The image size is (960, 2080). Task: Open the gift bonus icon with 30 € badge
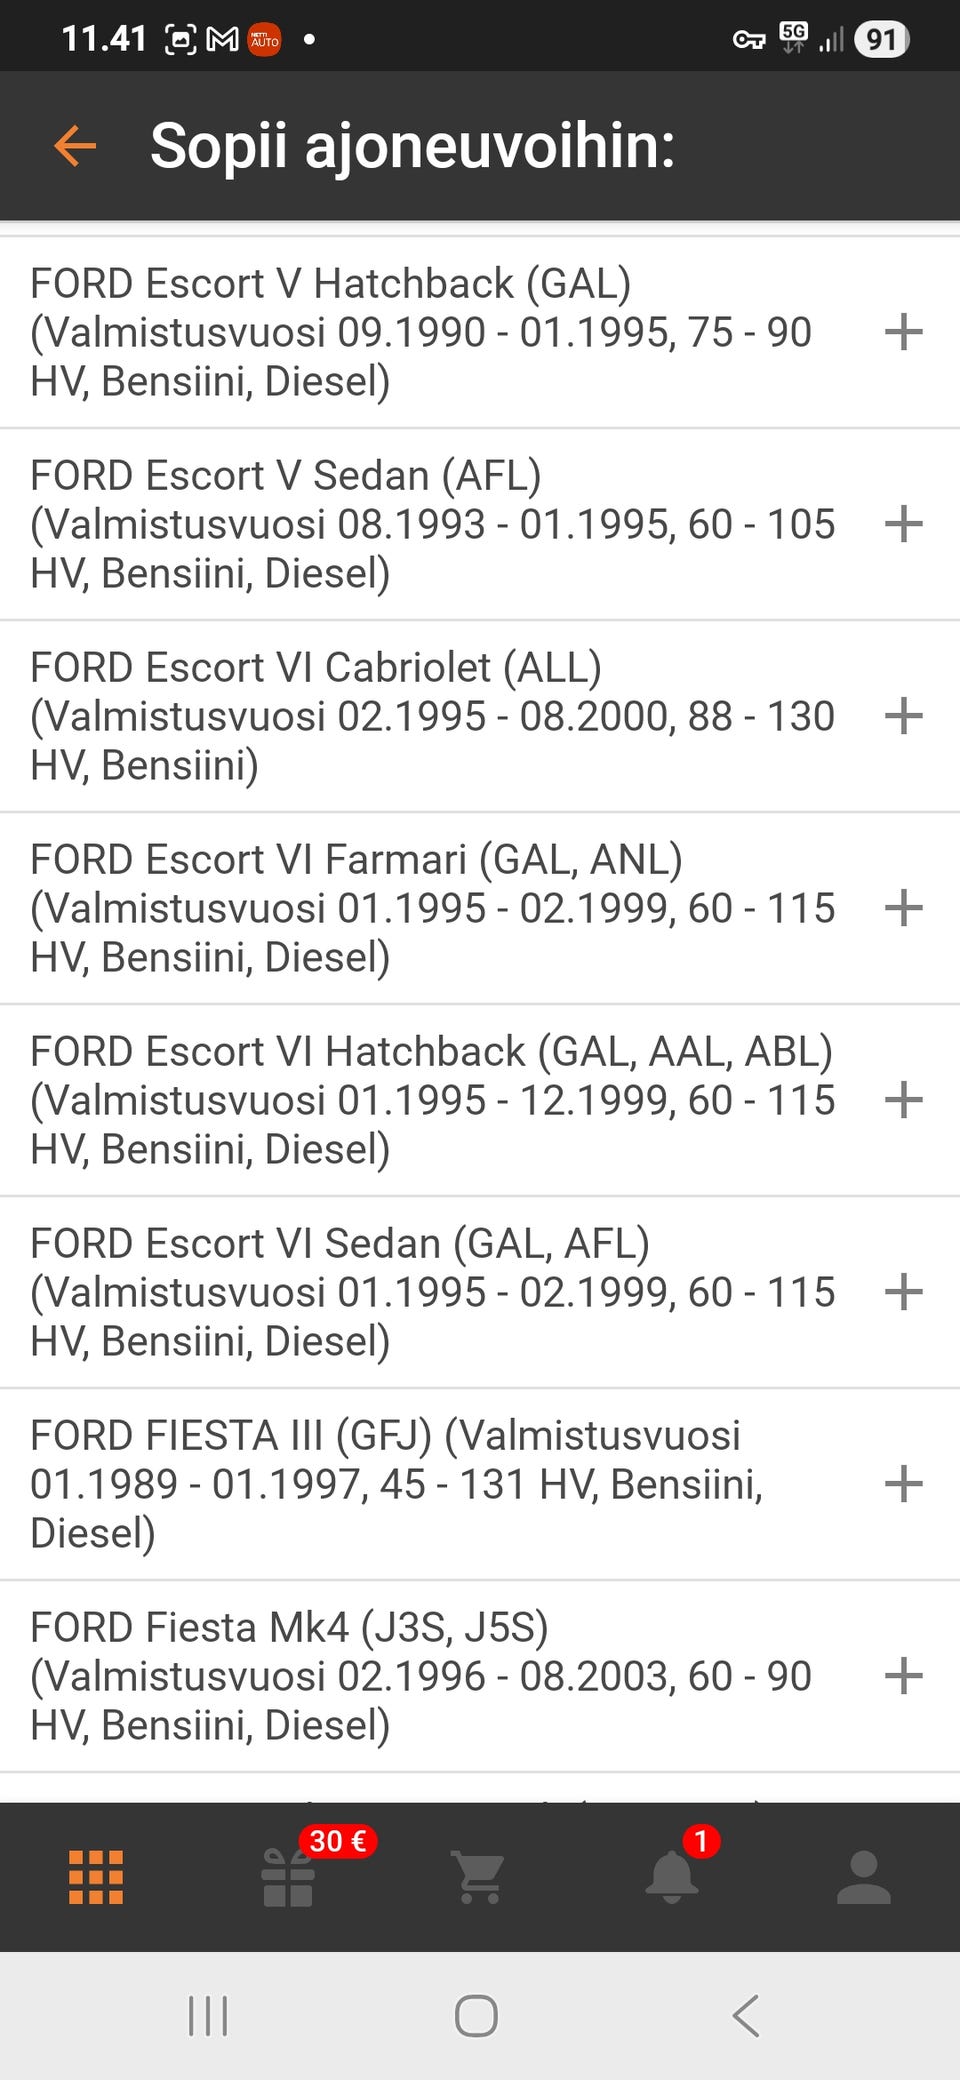(x=288, y=1877)
